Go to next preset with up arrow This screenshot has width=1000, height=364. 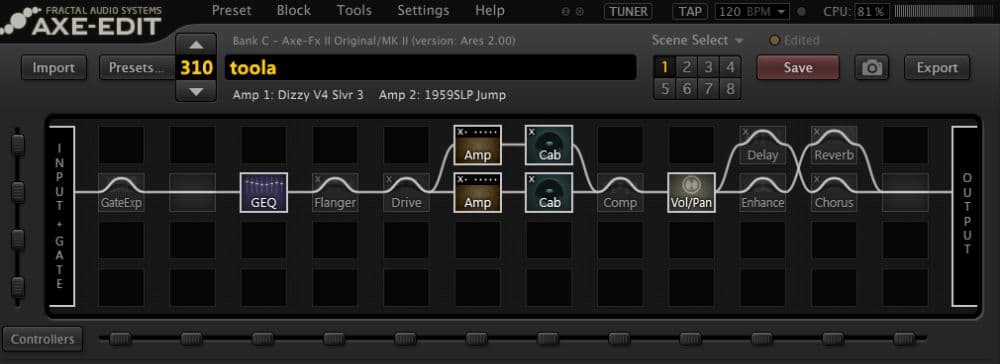click(x=196, y=45)
